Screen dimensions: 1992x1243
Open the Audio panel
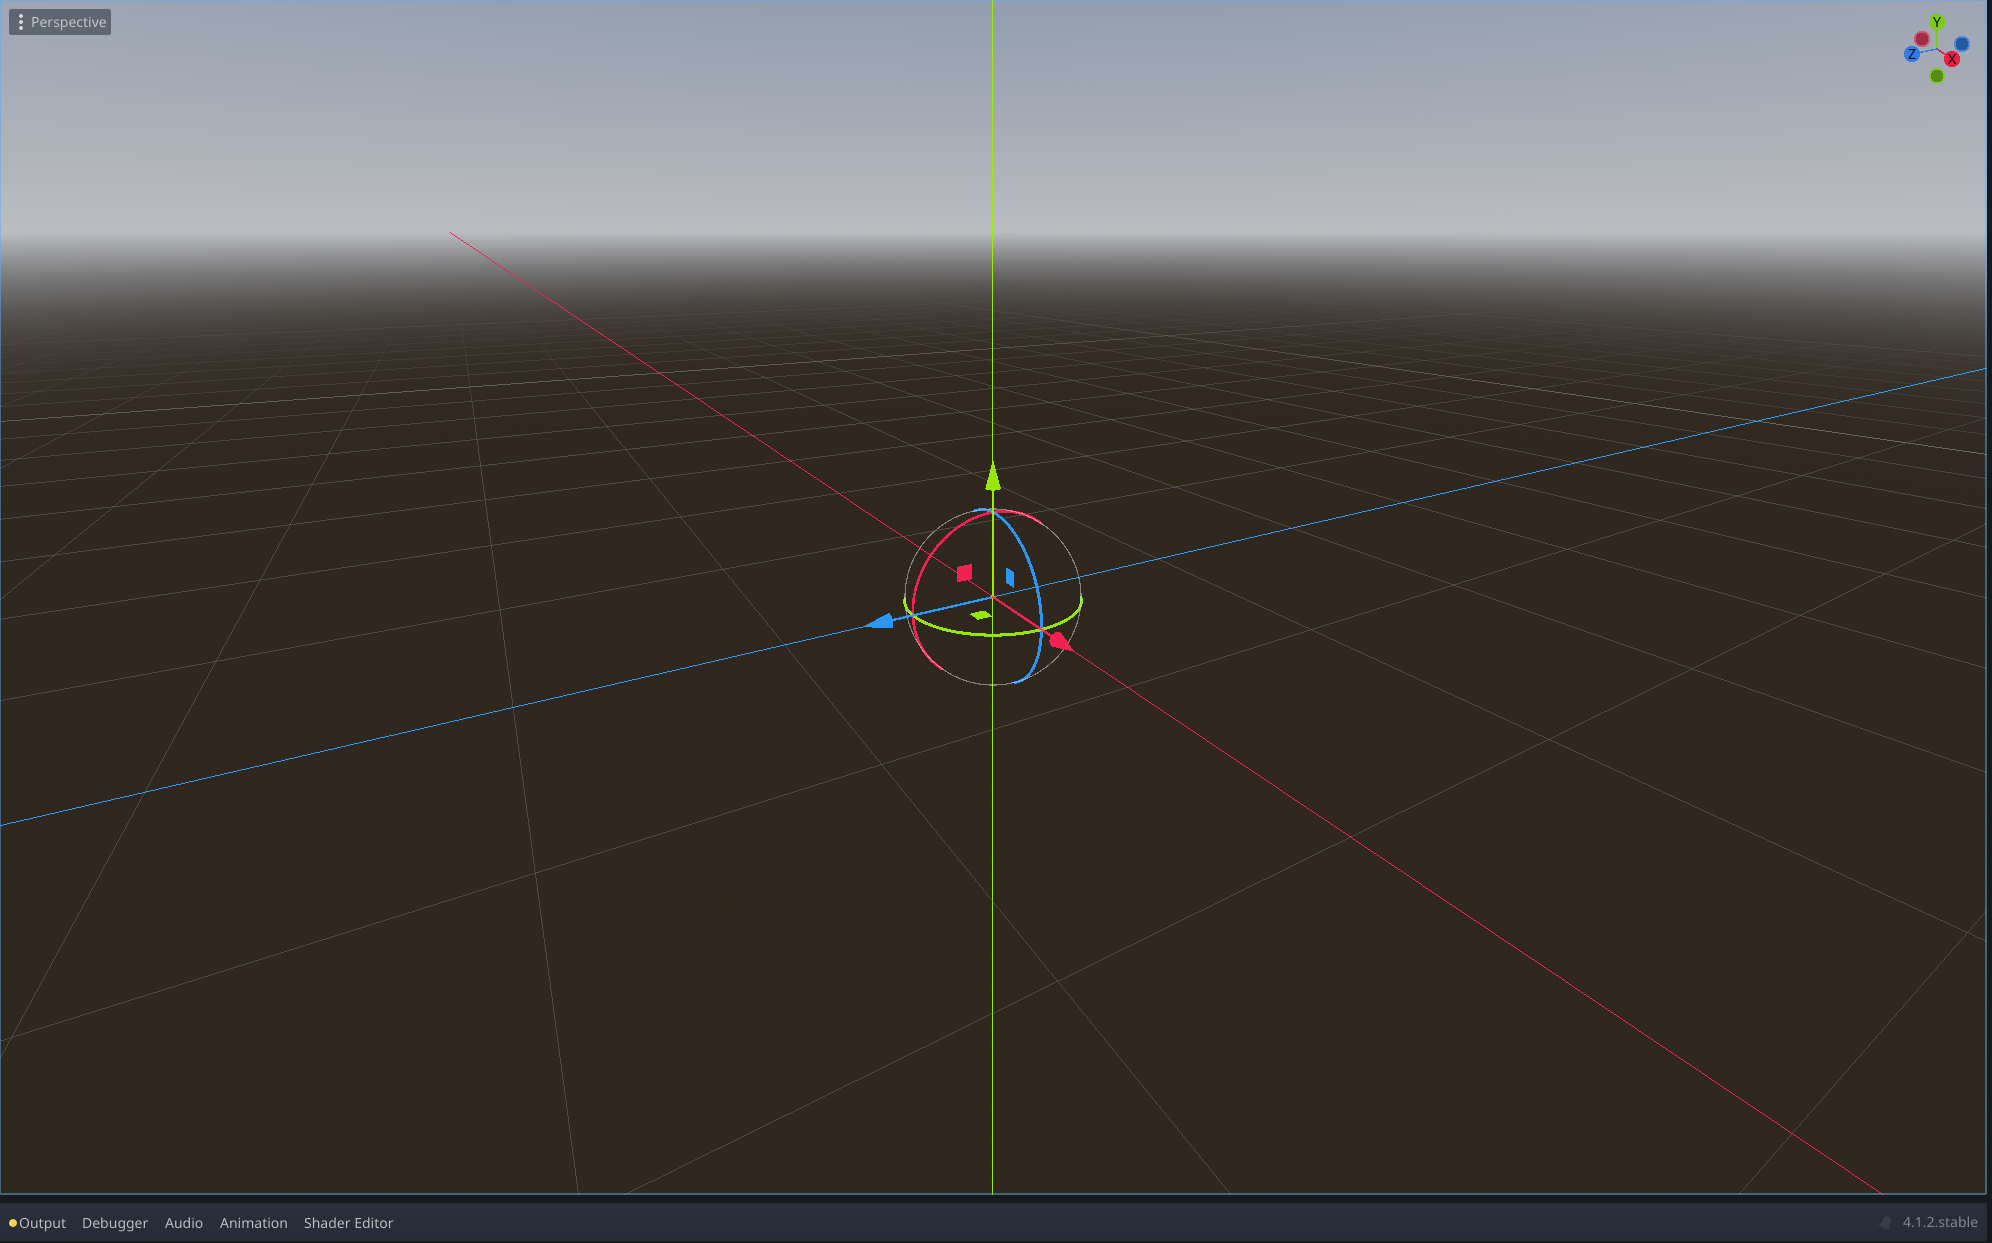tap(183, 1222)
